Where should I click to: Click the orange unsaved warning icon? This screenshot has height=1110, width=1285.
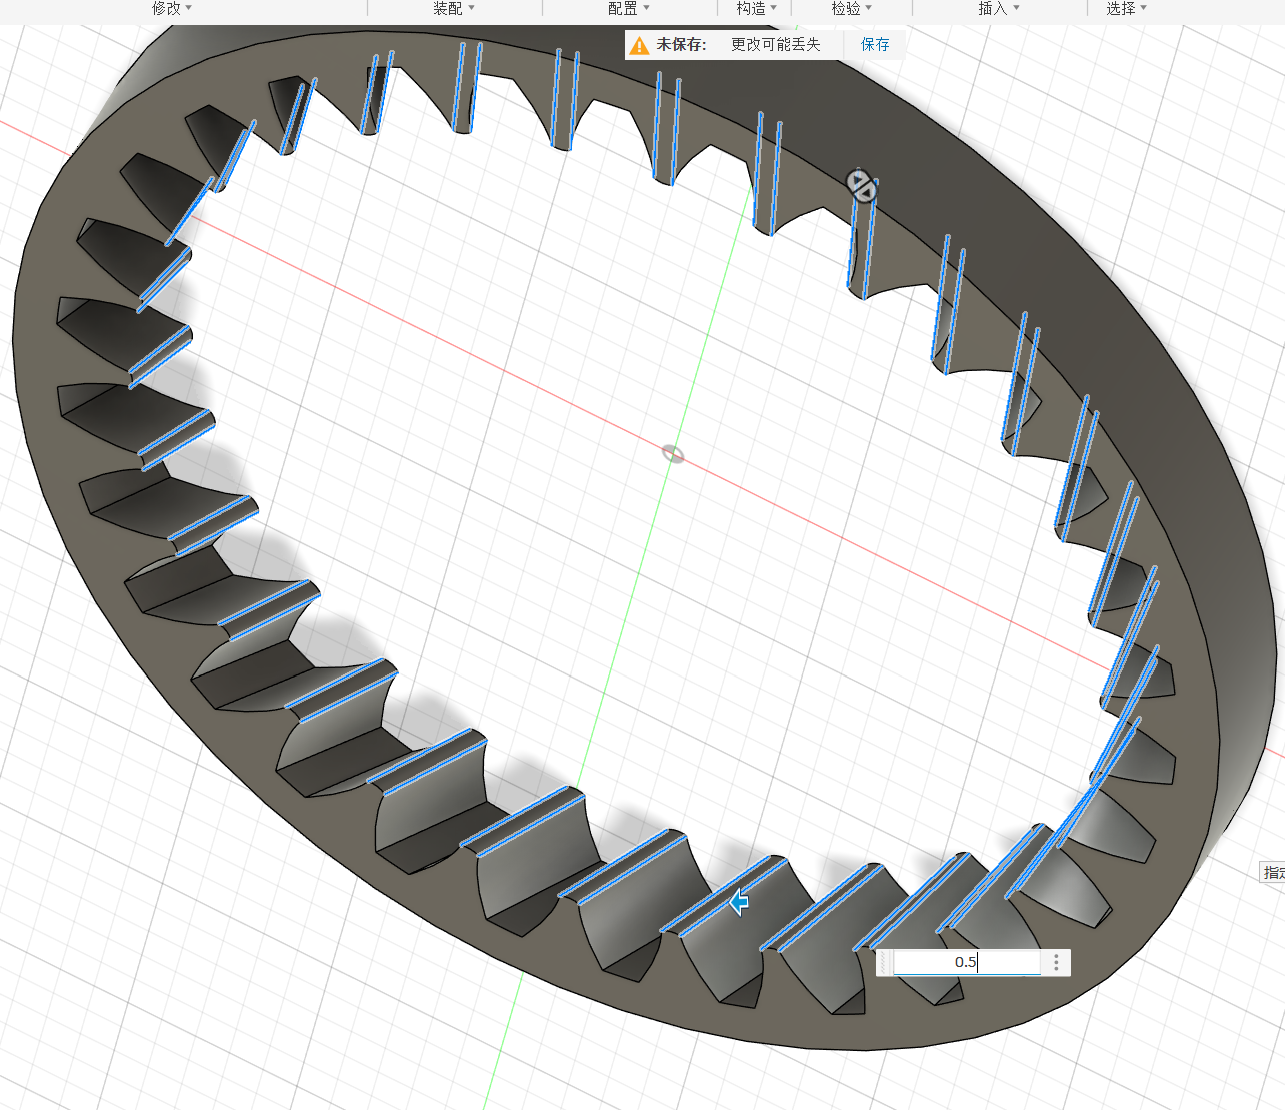tap(639, 45)
